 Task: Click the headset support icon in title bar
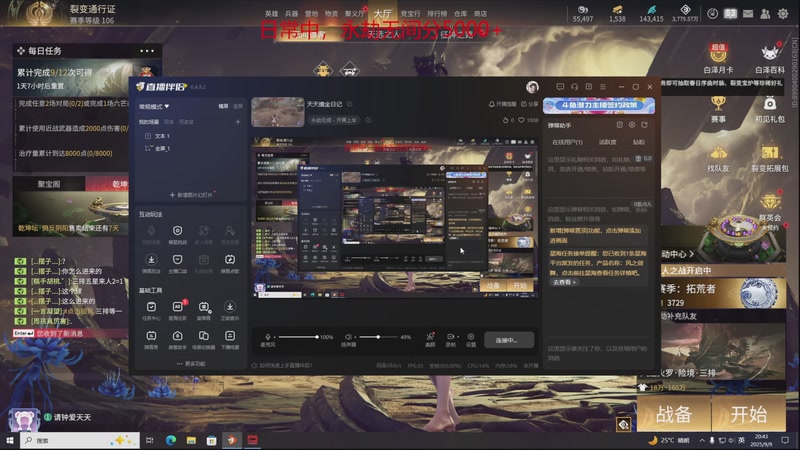574,87
